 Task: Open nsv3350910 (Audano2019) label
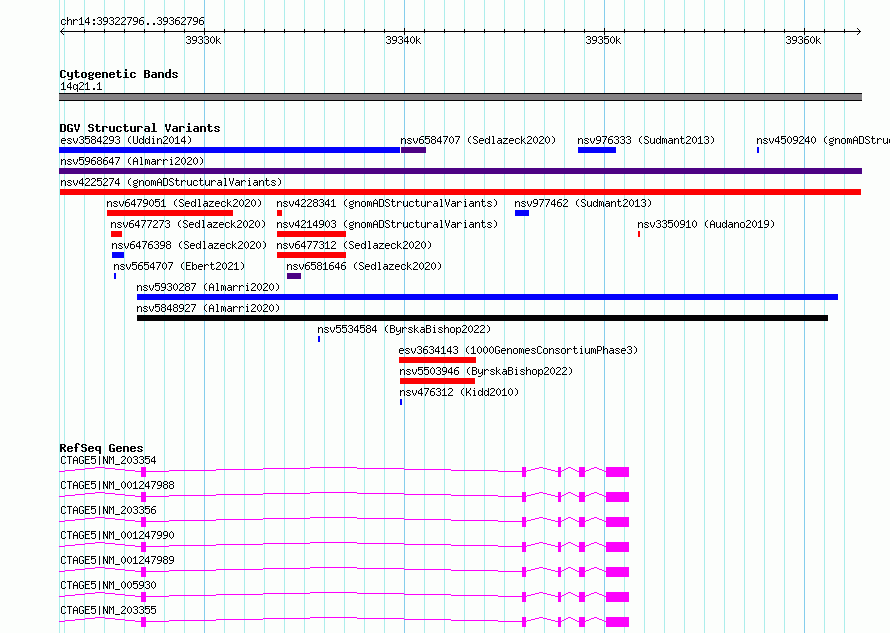(x=706, y=224)
